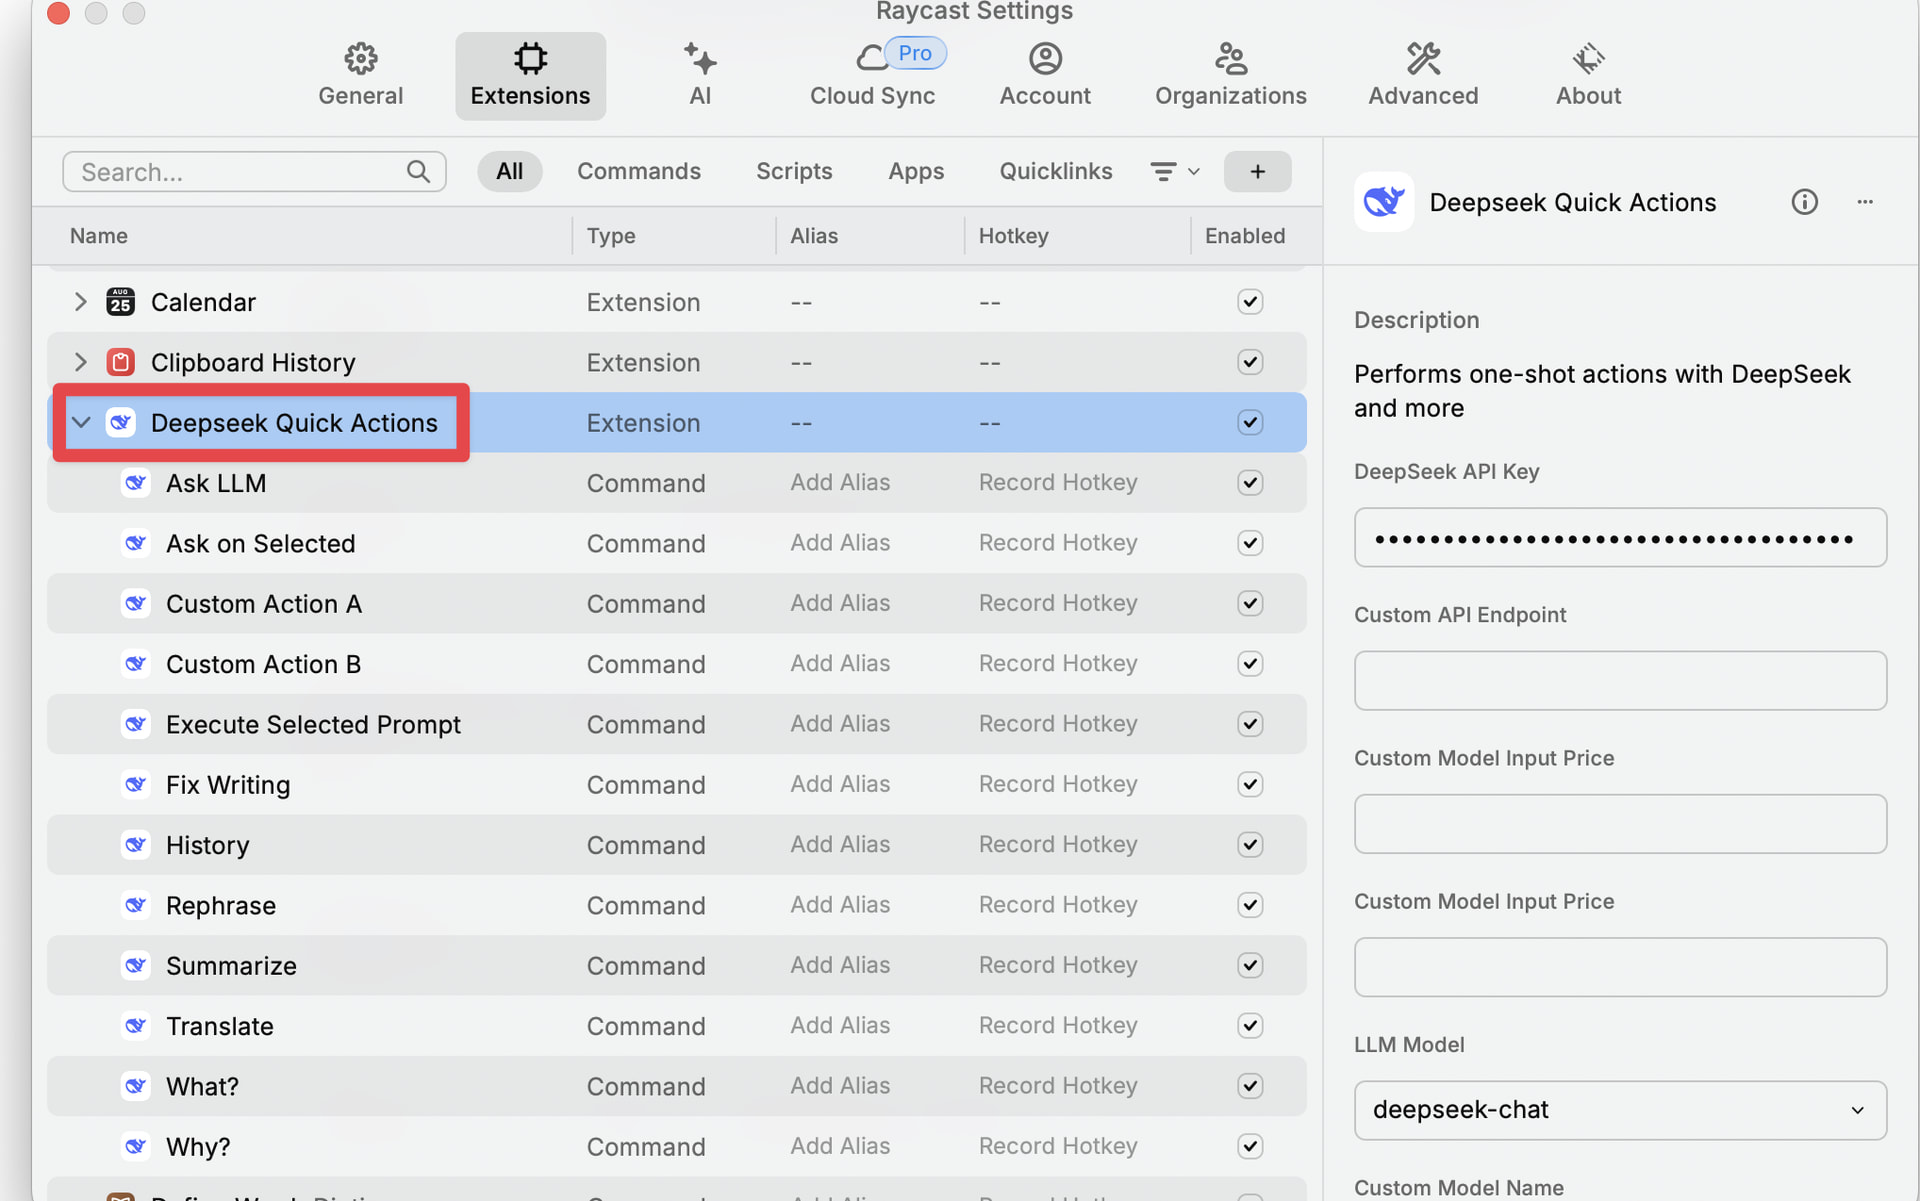Toggle the Why? enabled checkbox

click(1250, 1146)
